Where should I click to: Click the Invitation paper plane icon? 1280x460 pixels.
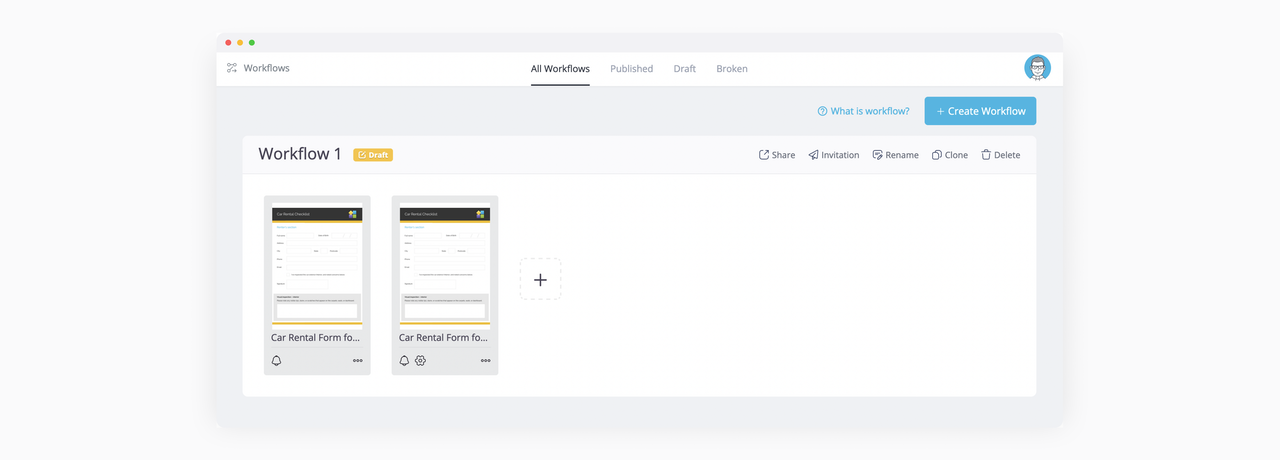click(x=814, y=155)
